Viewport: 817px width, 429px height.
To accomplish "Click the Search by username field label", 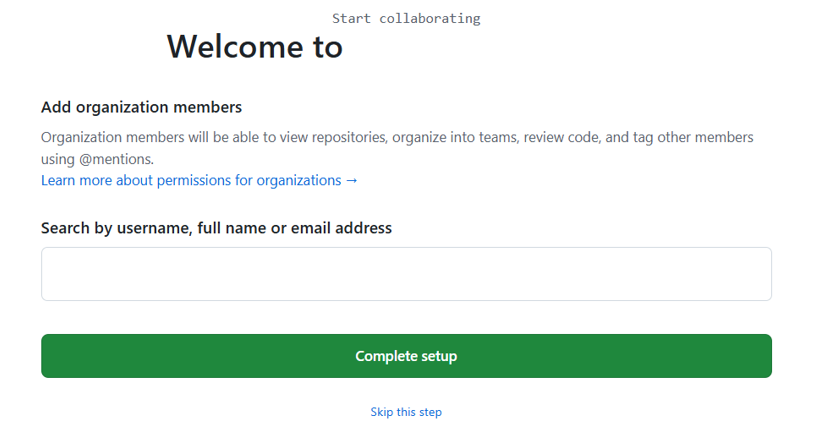I will coord(216,228).
